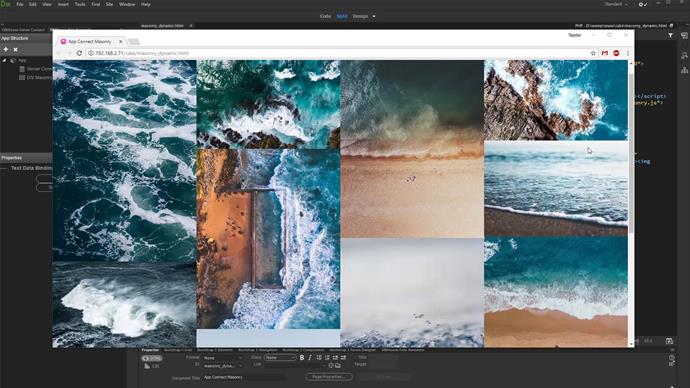690x388 pixels.
Task: Open a new browser tab
Action: click(134, 42)
